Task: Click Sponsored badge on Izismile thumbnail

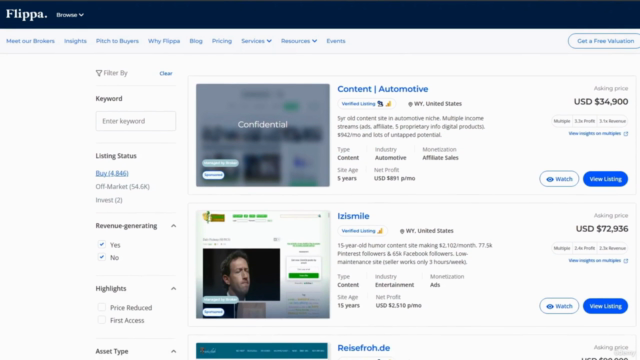Action: (x=213, y=312)
